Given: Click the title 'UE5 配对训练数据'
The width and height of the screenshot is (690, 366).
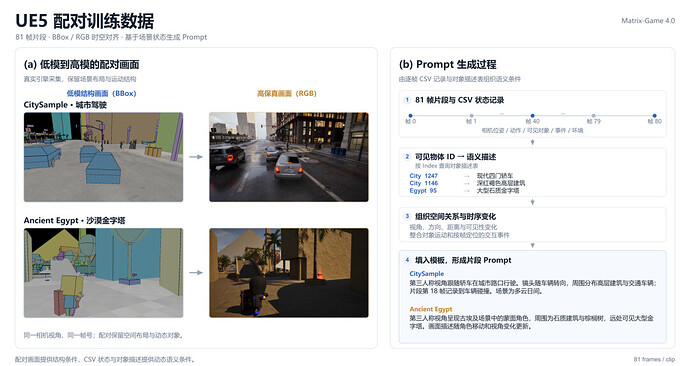Looking at the screenshot, I should 84,21.
